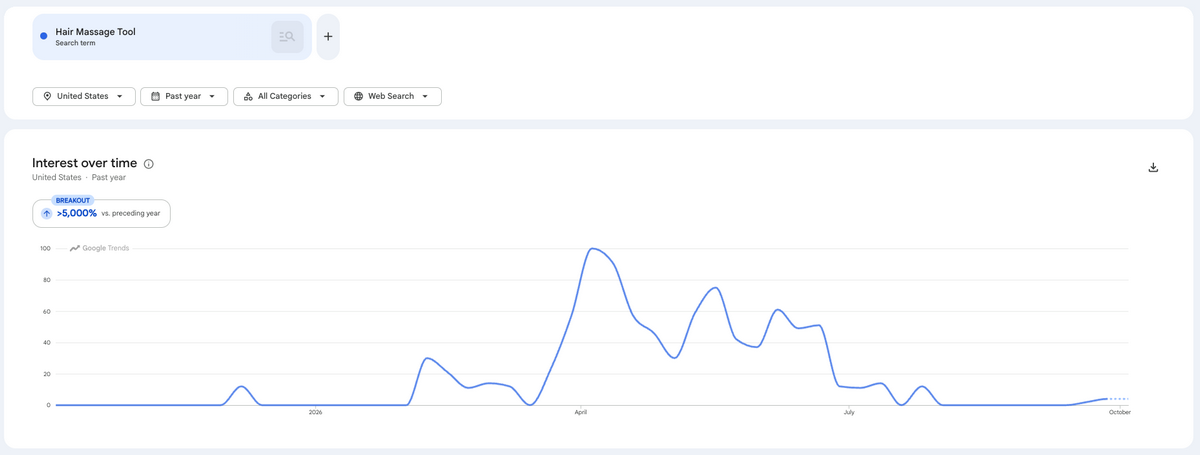Click the 'United States · Past year' subtitle
The image size is (1200, 455).
[x=79, y=177]
